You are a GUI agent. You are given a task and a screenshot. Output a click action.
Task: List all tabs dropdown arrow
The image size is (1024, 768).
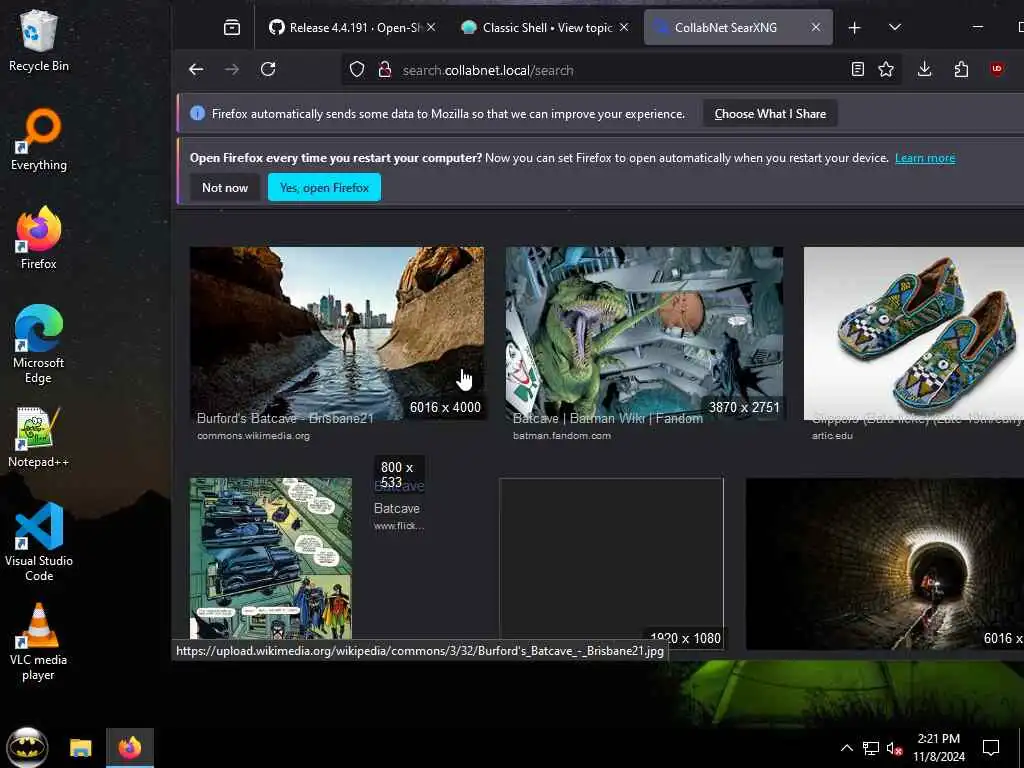(x=895, y=27)
